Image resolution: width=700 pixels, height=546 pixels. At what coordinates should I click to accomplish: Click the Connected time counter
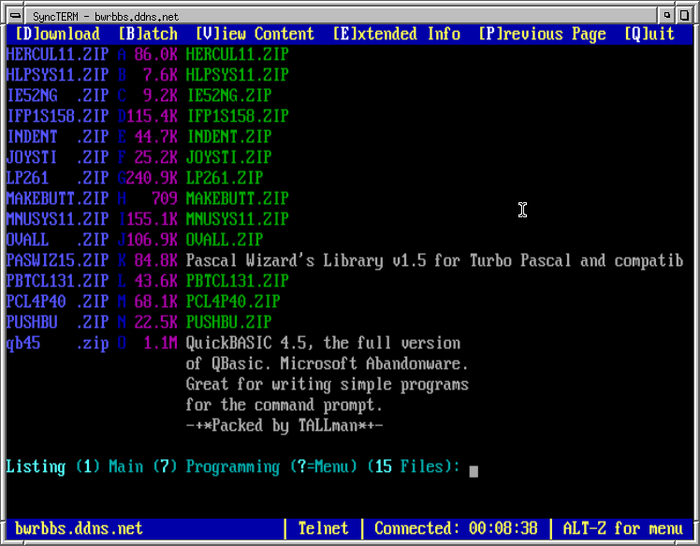456,529
